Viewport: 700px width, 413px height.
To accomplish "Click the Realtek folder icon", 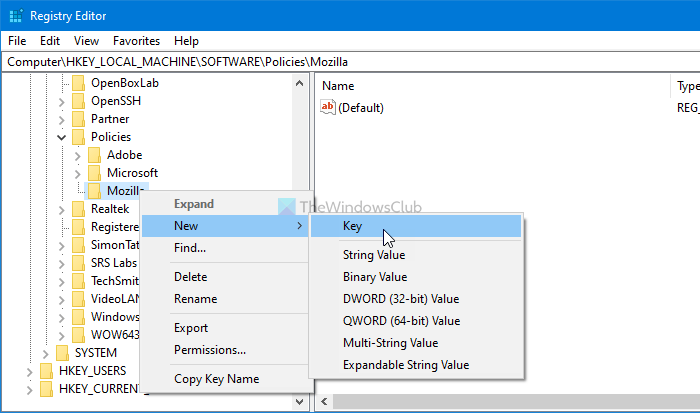I will (x=79, y=209).
